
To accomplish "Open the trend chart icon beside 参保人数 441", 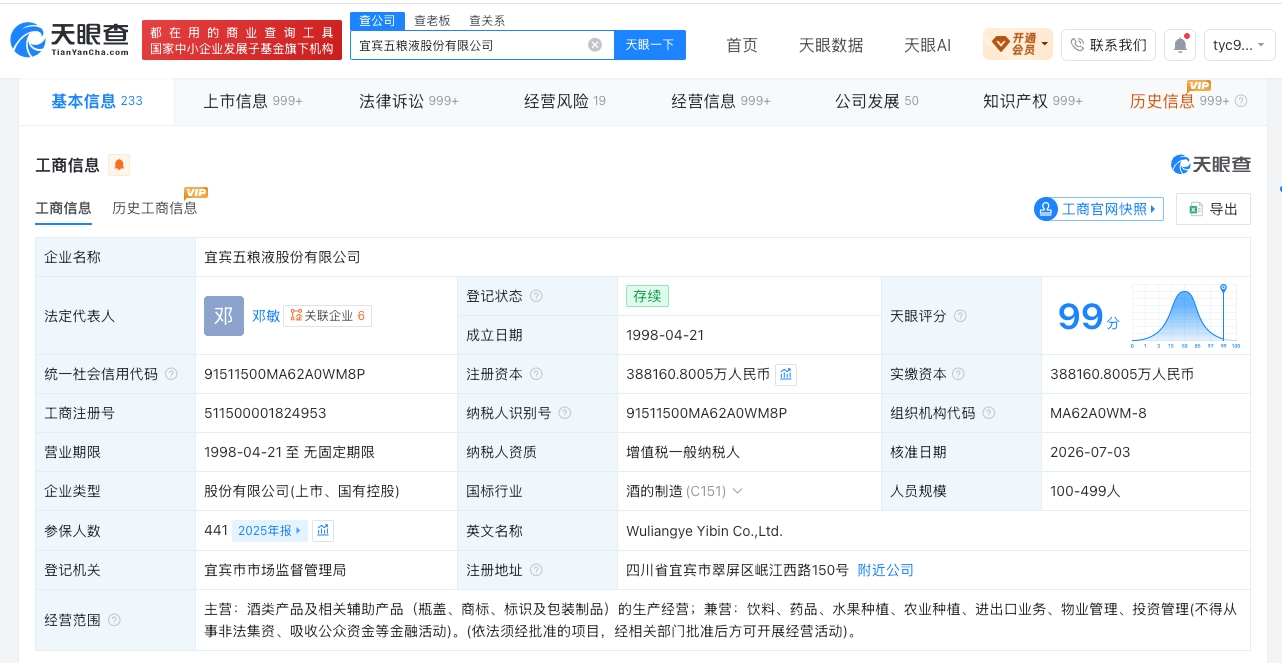I will point(322,531).
